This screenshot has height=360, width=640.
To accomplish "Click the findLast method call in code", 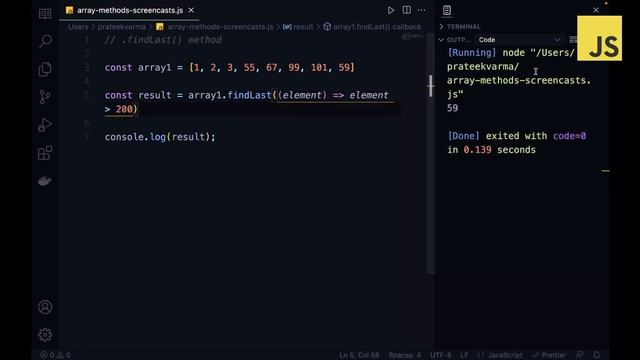I will pyautogui.click(x=249, y=95).
